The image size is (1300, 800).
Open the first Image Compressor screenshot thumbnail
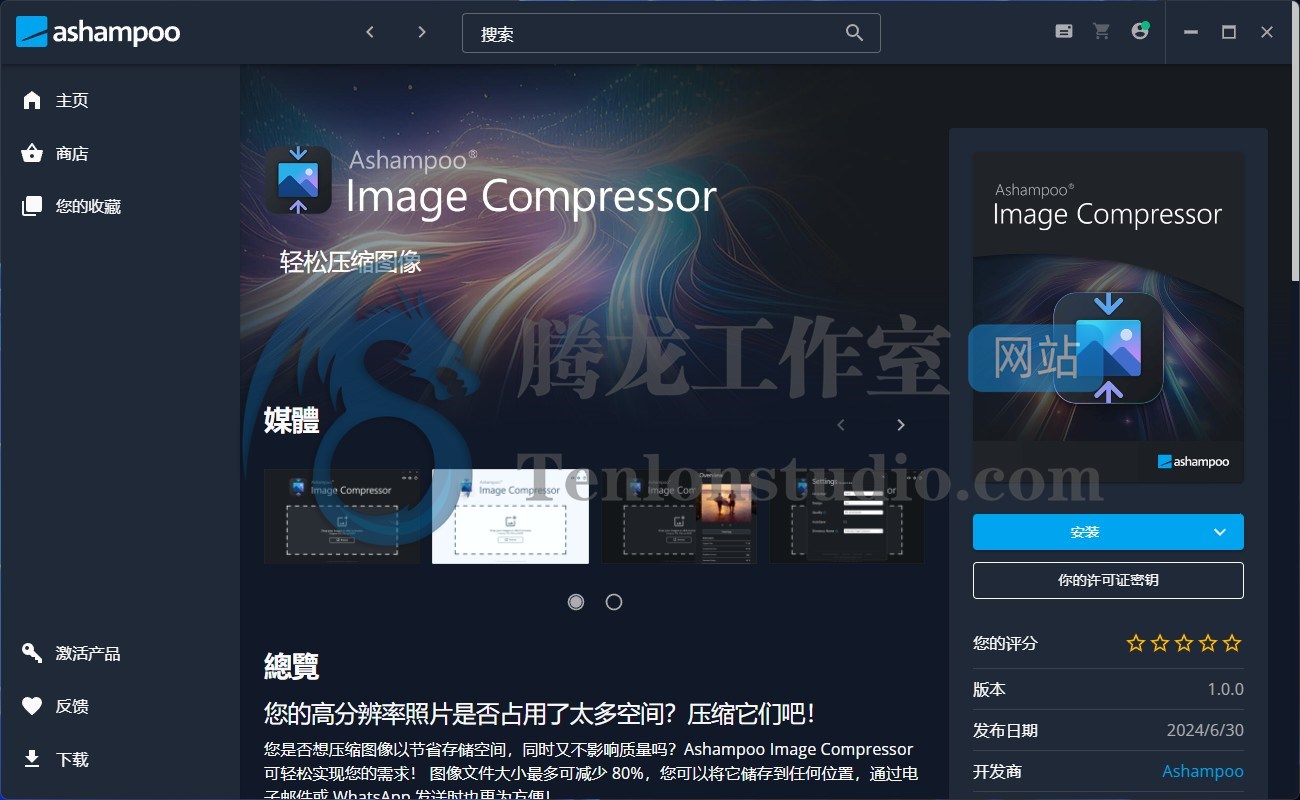pos(343,516)
